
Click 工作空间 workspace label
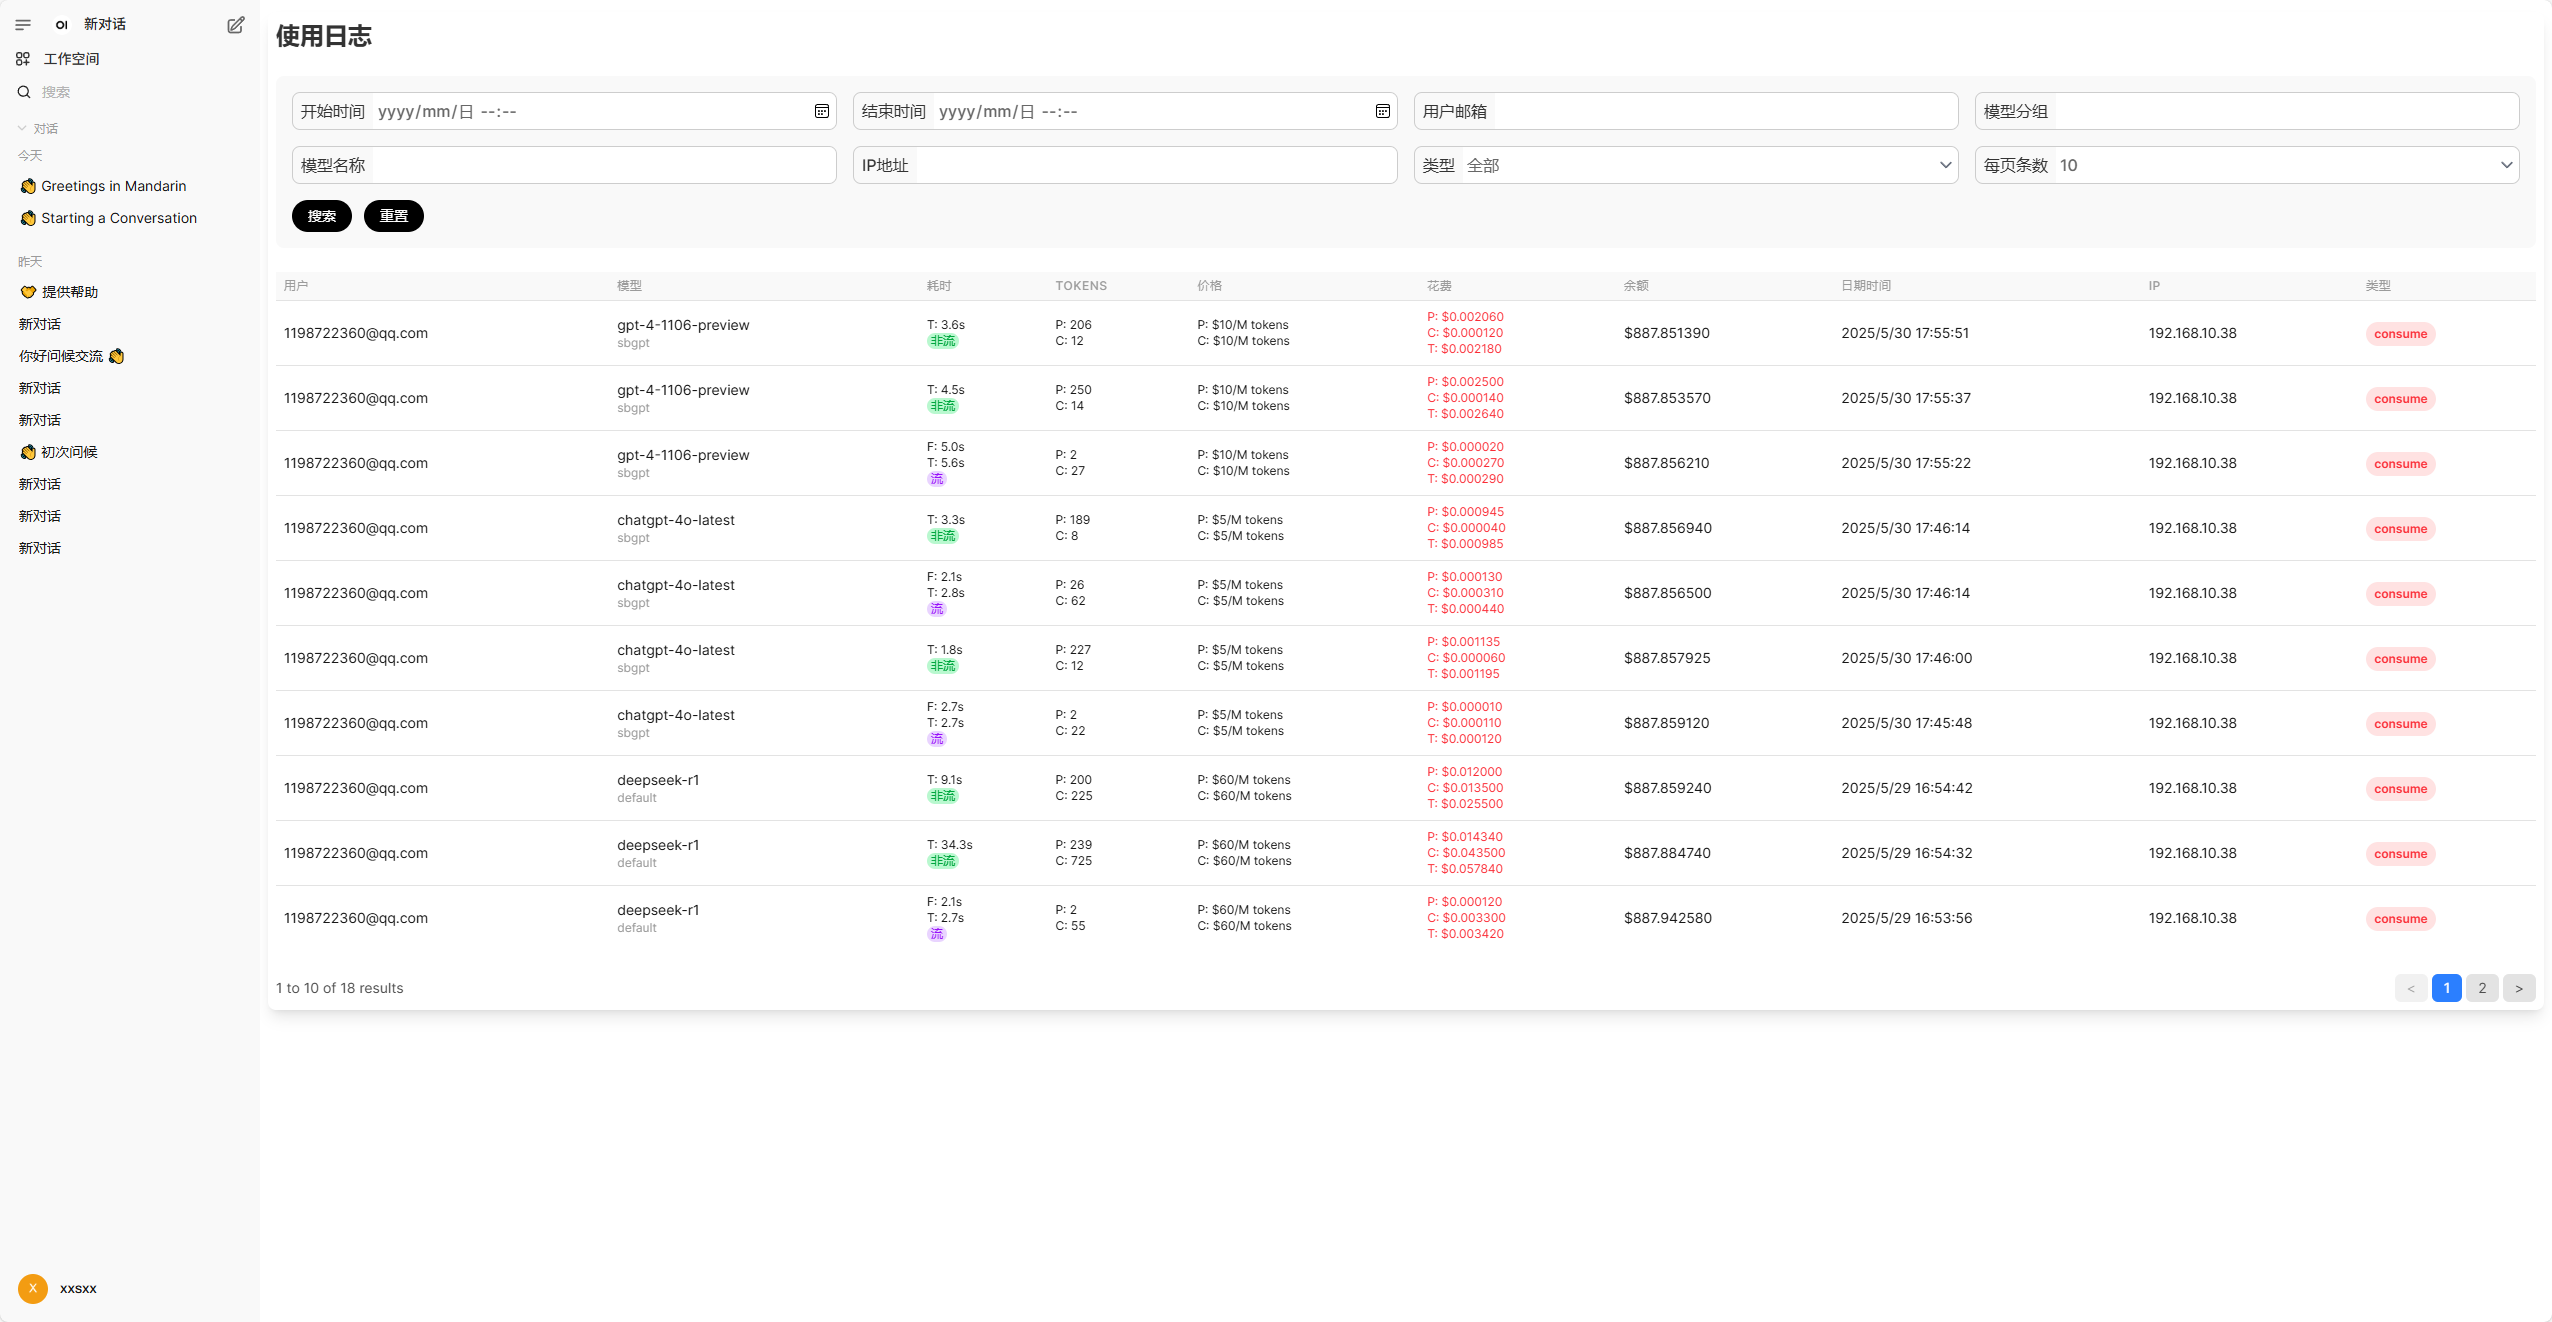click(x=71, y=59)
